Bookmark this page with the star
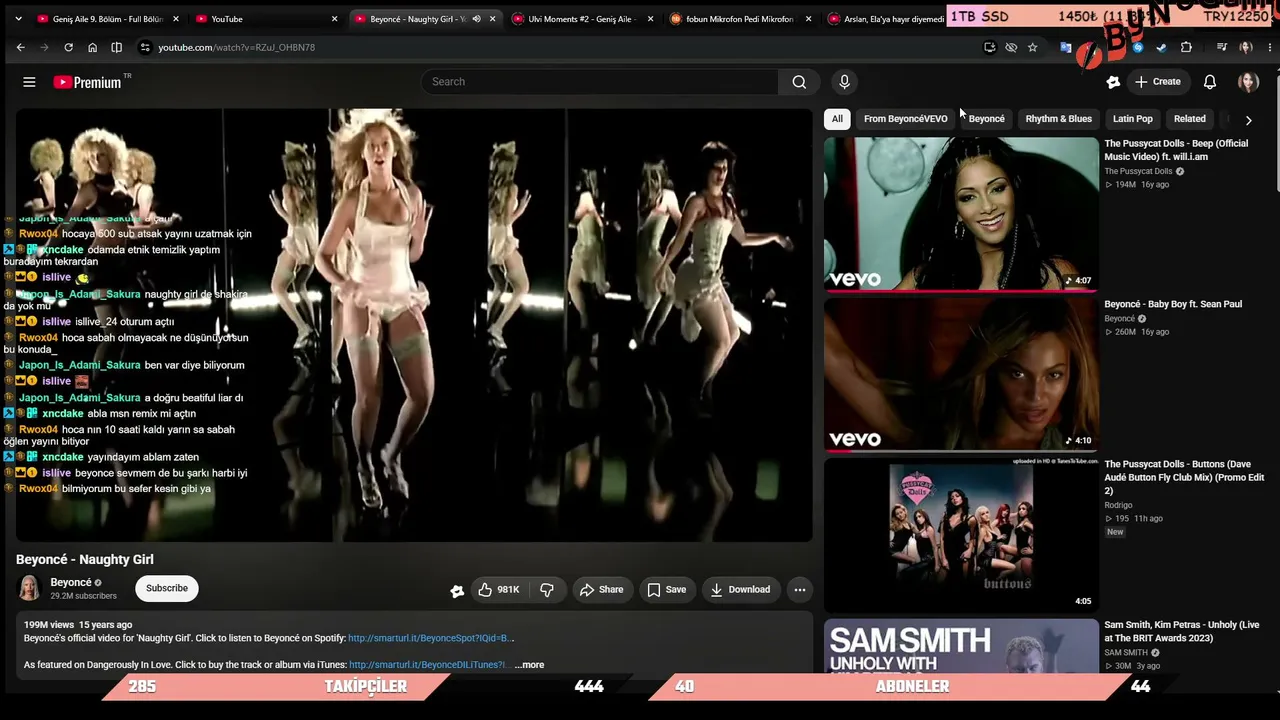 click(1032, 47)
